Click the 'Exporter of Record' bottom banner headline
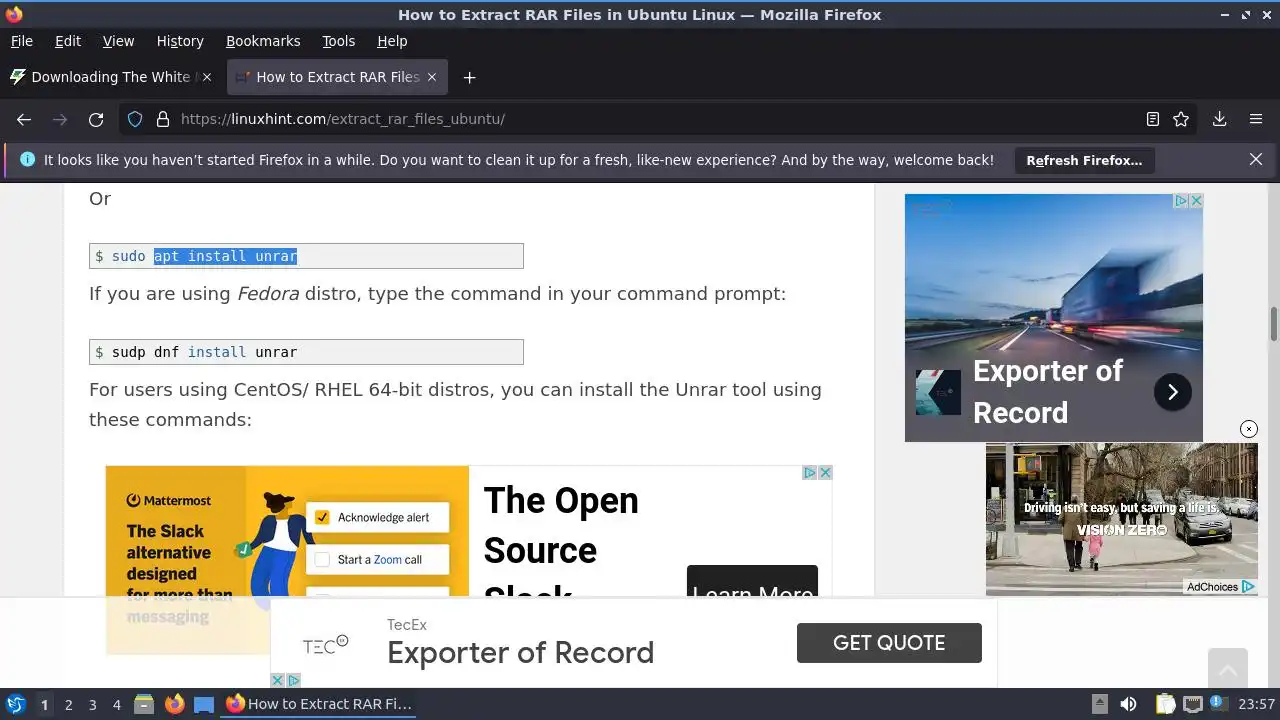The height and width of the screenshot is (720, 1280). (x=520, y=653)
